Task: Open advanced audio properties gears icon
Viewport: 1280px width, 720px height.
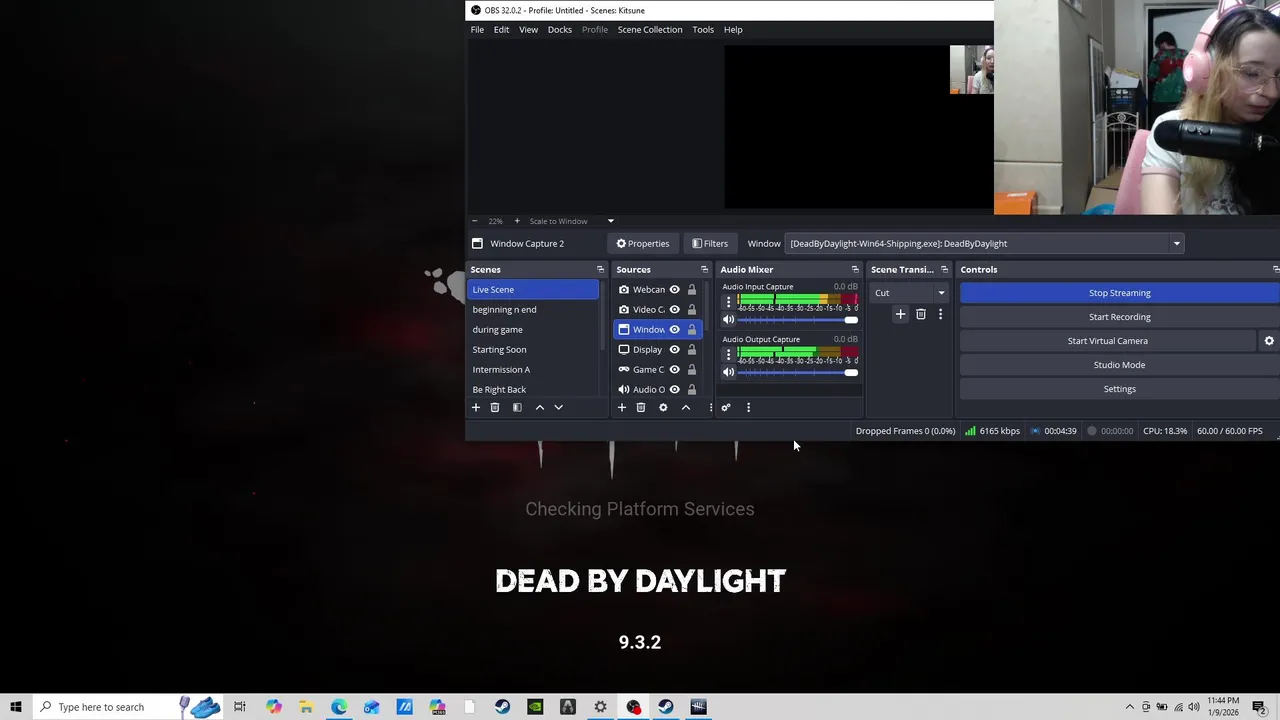Action: pyautogui.click(x=726, y=407)
